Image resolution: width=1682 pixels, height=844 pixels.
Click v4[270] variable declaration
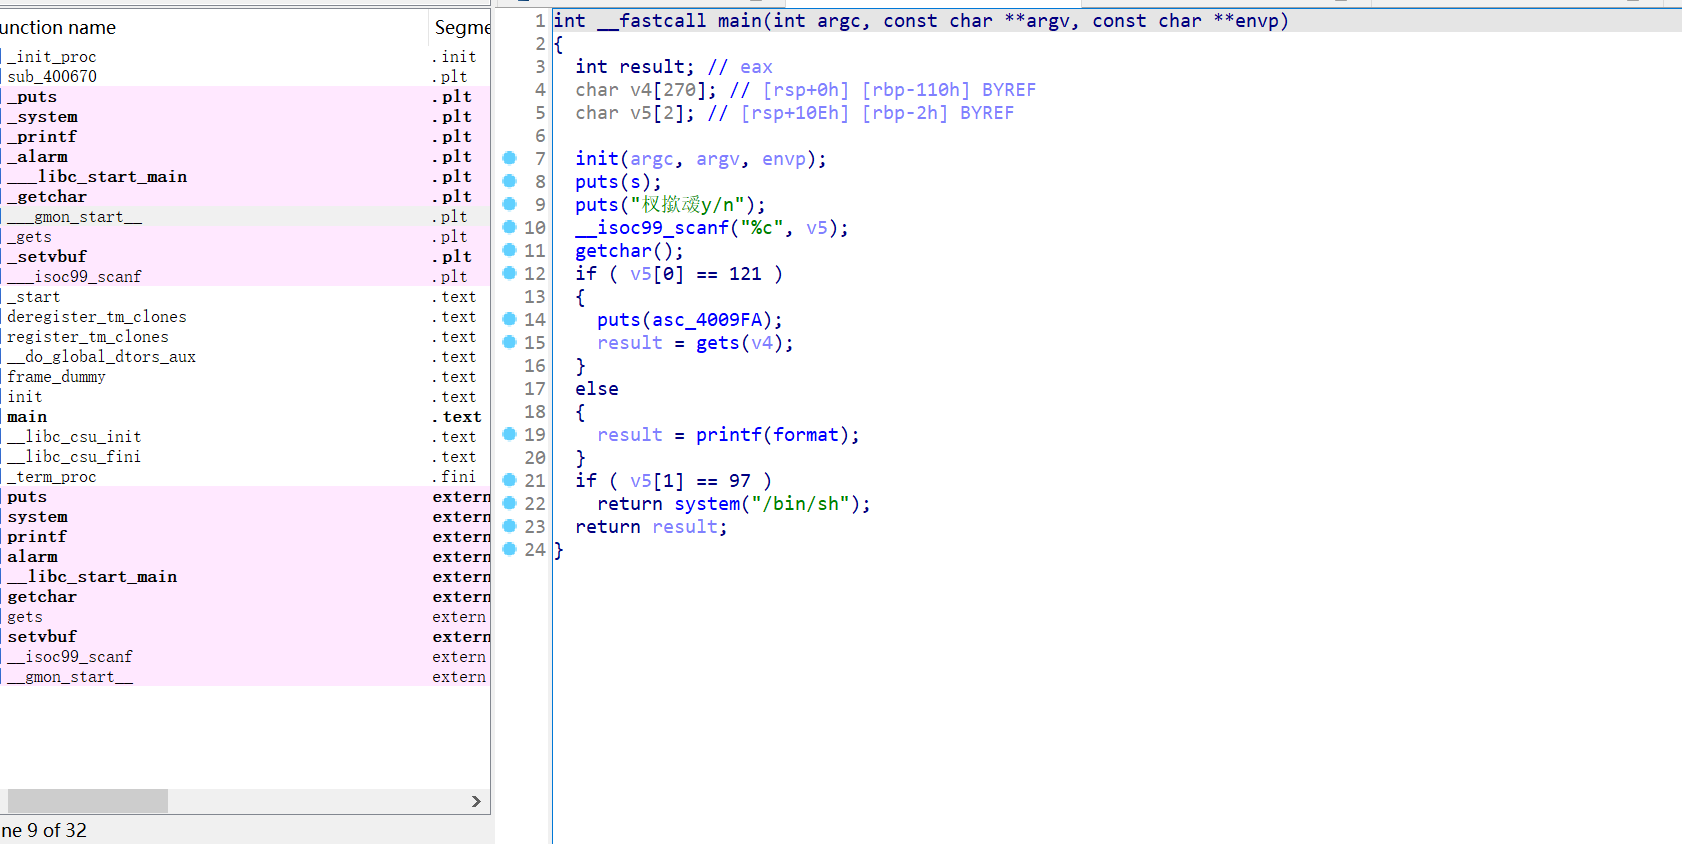pos(673,90)
